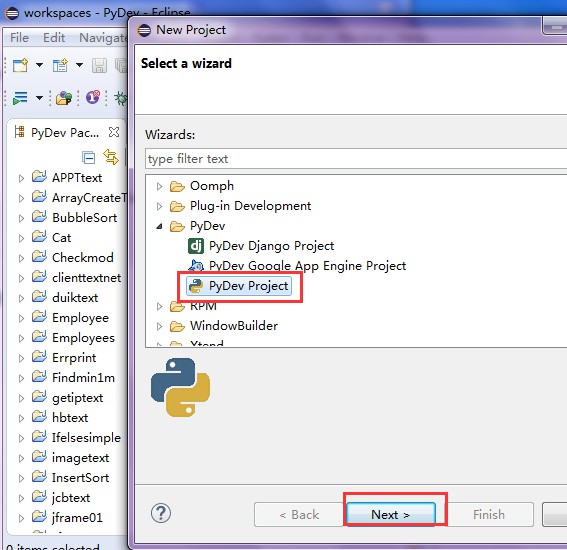Click the Save toolbar icon
This screenshot has width=567, height=550.
99,66
